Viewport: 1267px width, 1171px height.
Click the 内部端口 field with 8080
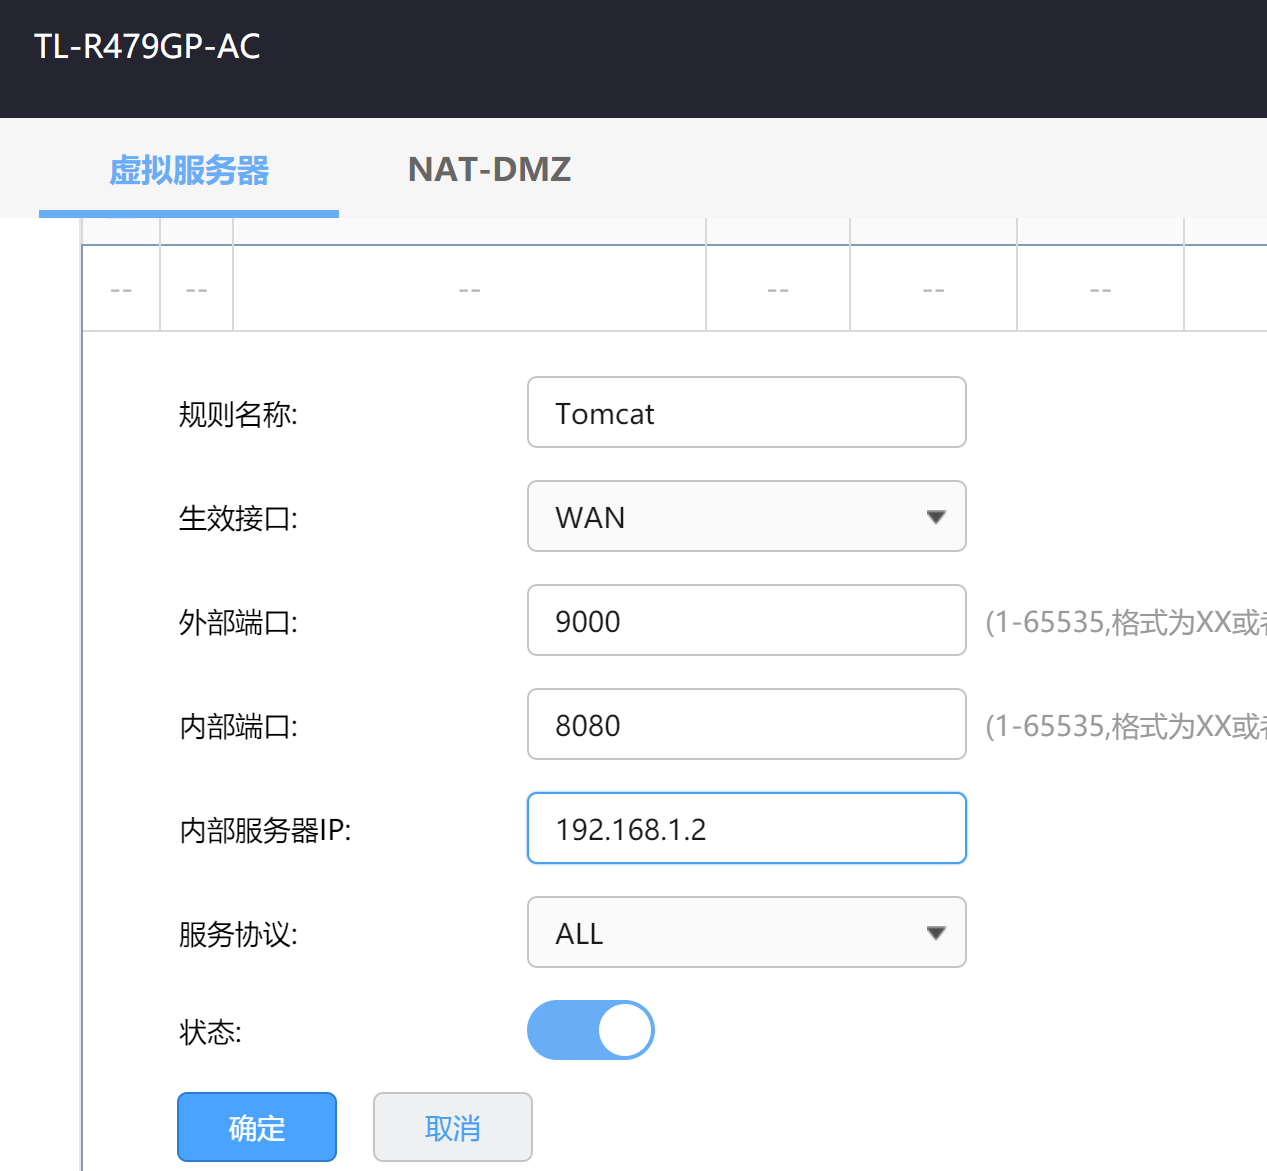pyautogui.click(x=746, y=724)
